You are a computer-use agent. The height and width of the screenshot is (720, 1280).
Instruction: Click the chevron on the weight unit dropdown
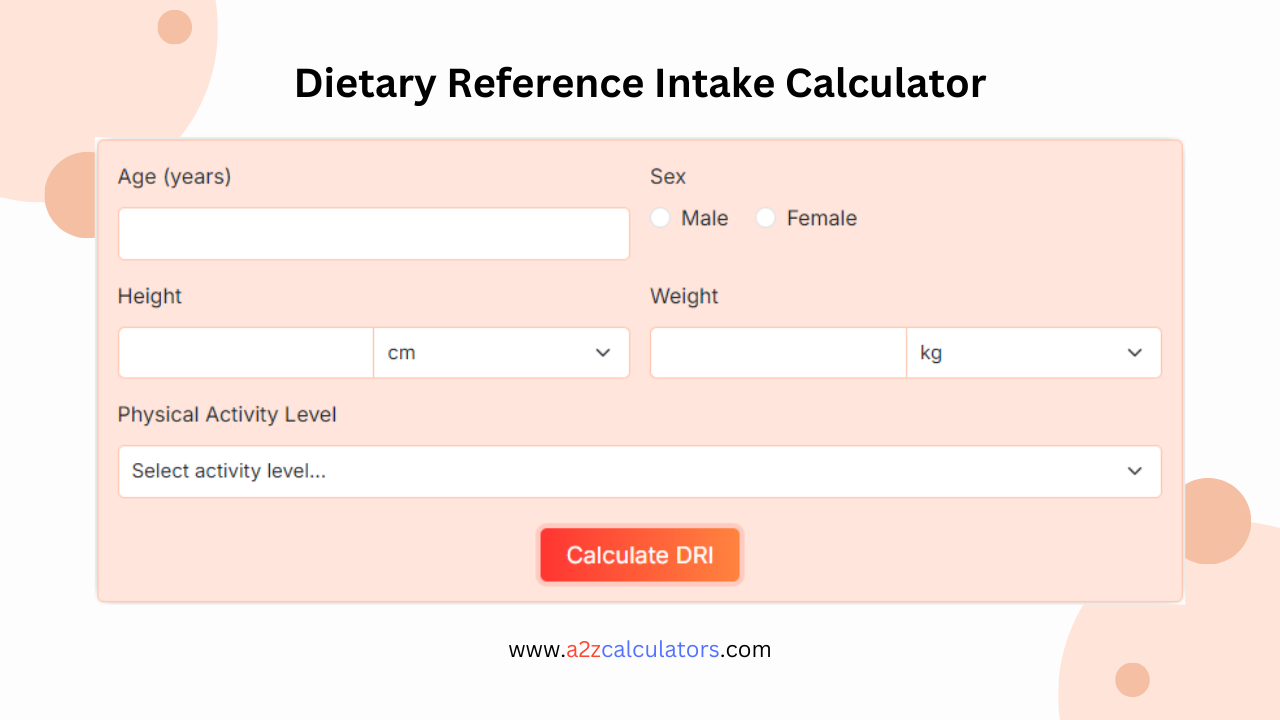click(1135, 353)
